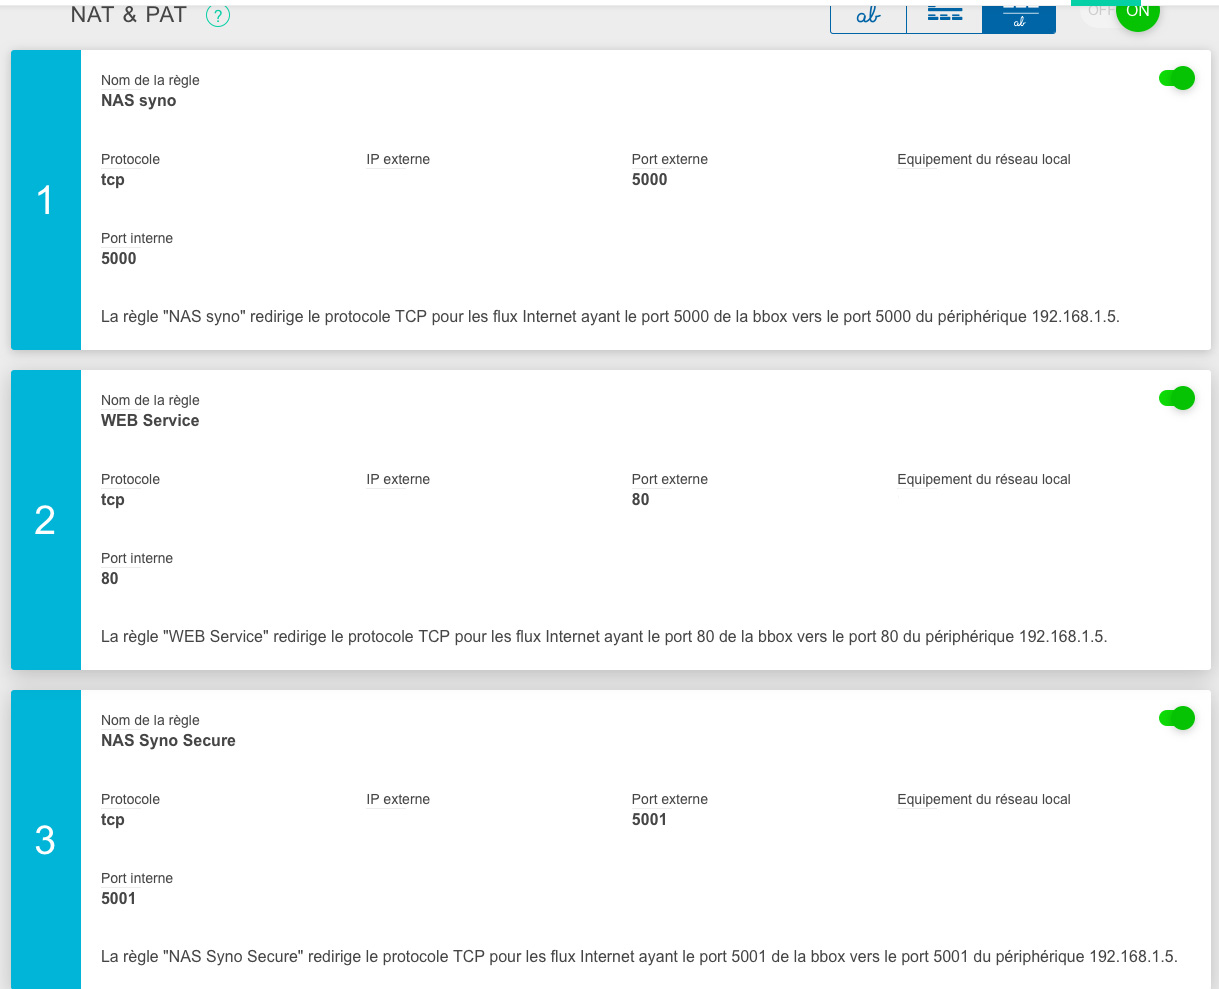The width and height of the screenshot is (1219, 989).
Task: Click the WEB Service rule description sentence
Action: [604, 637]
